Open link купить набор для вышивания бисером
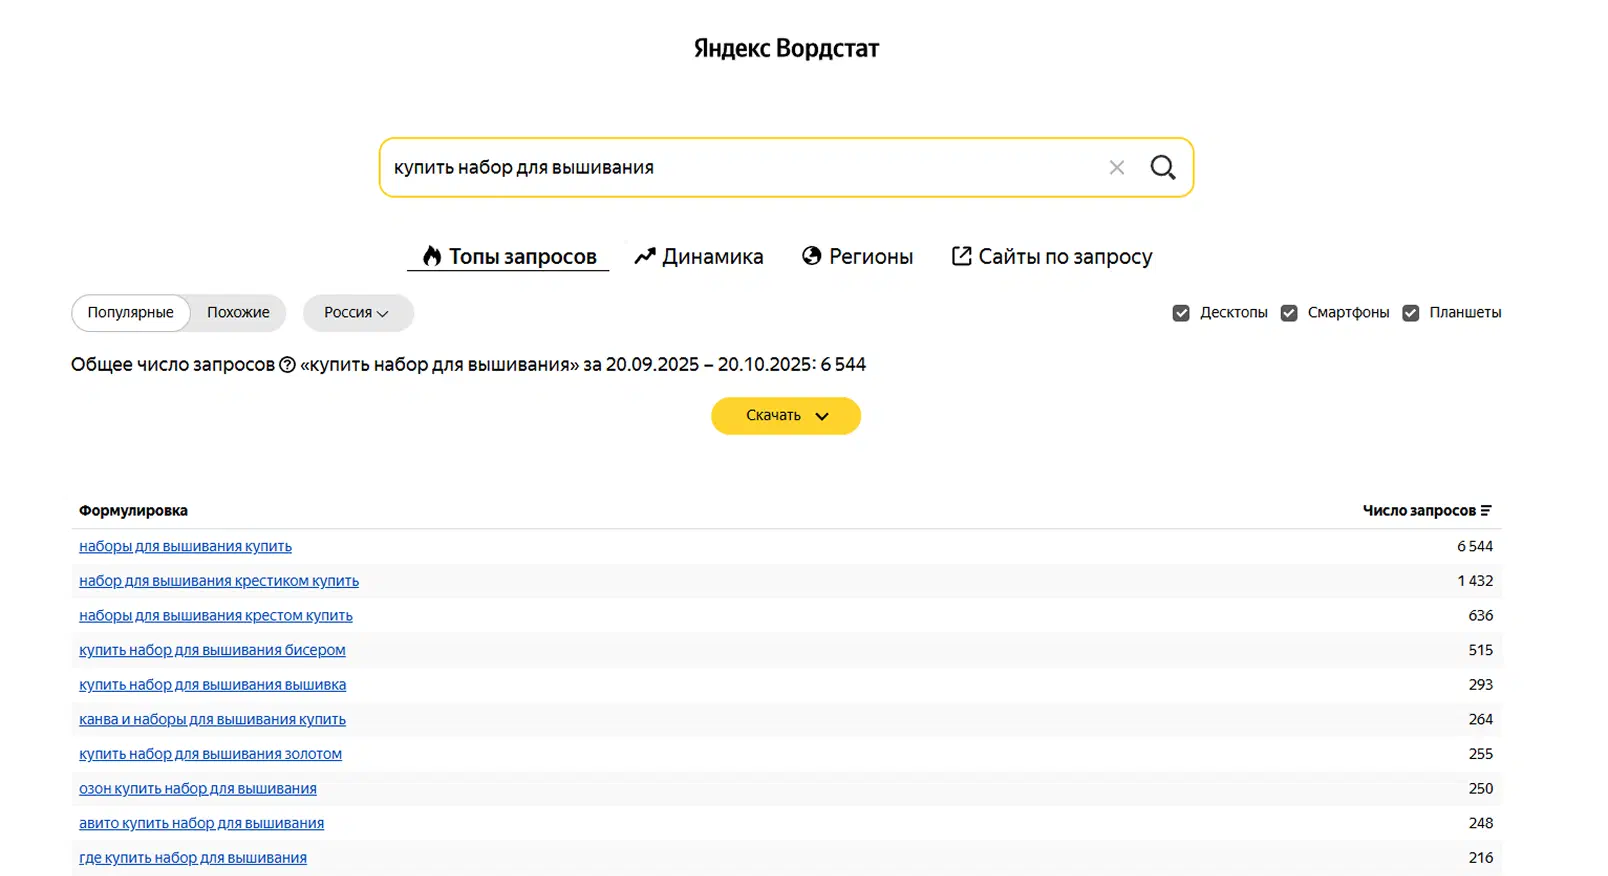The height and width of the screenshot is (876, 1608). (212, 650)
